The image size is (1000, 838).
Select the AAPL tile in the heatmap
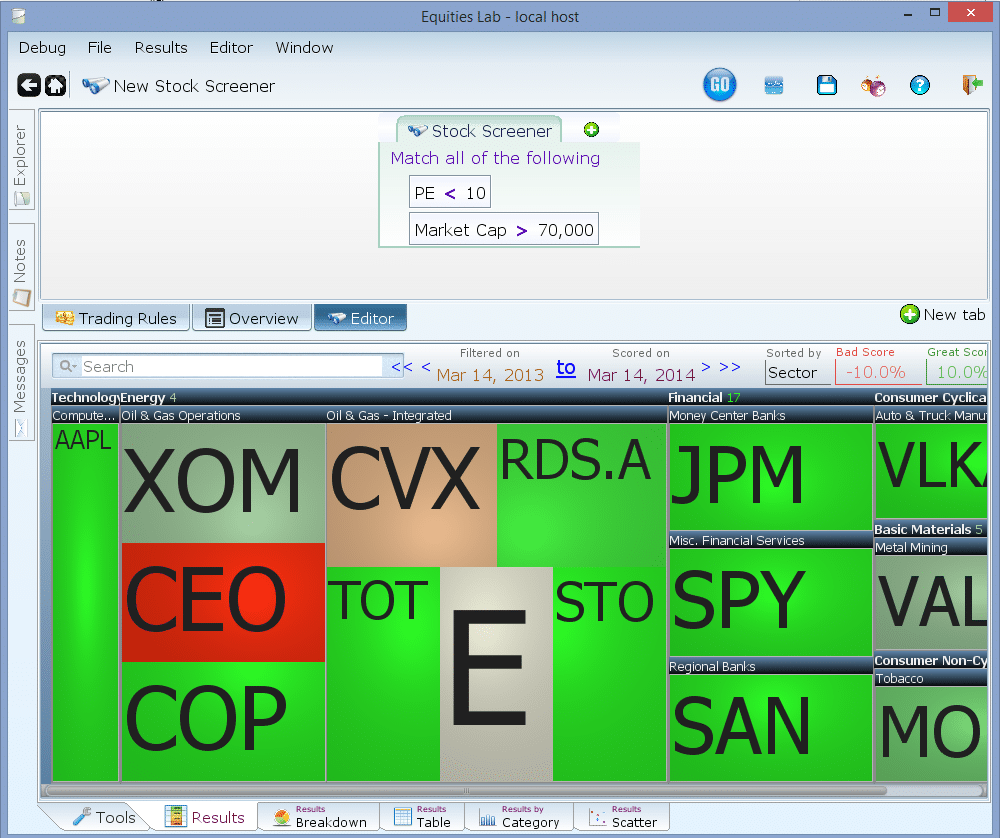coord(85,602)
